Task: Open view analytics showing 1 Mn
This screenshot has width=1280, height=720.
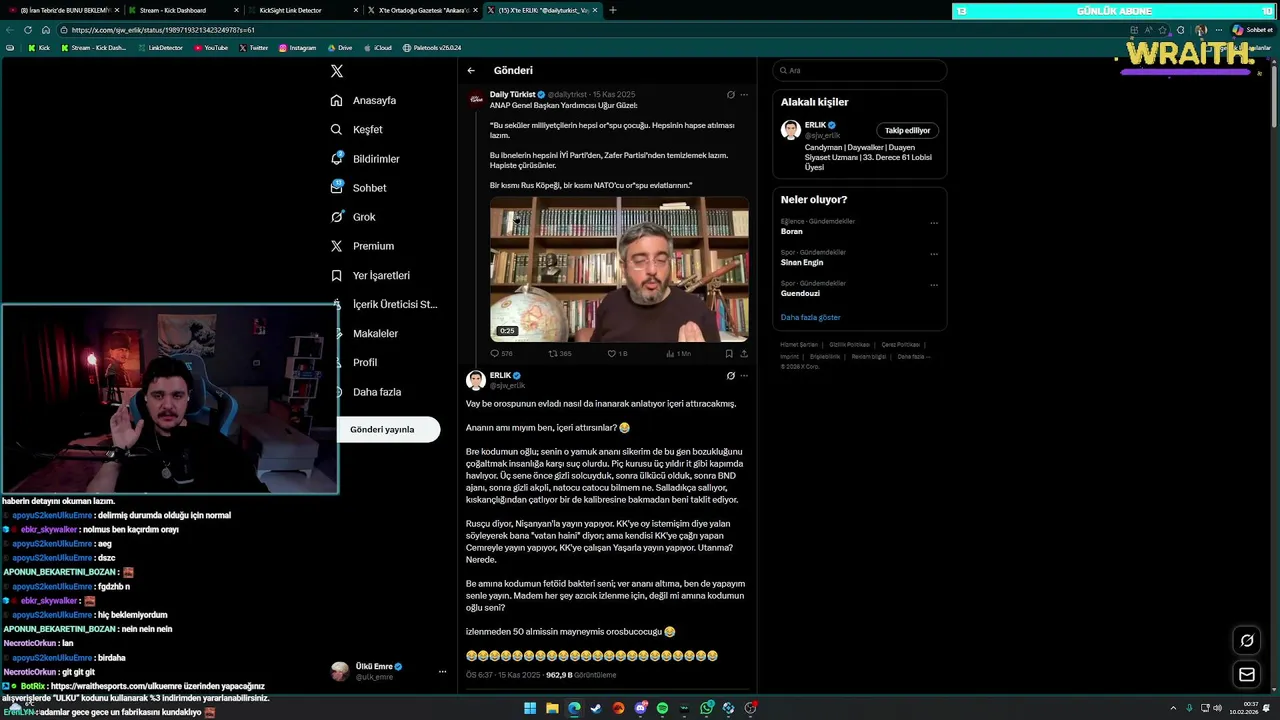Action: tap(678, 353)
